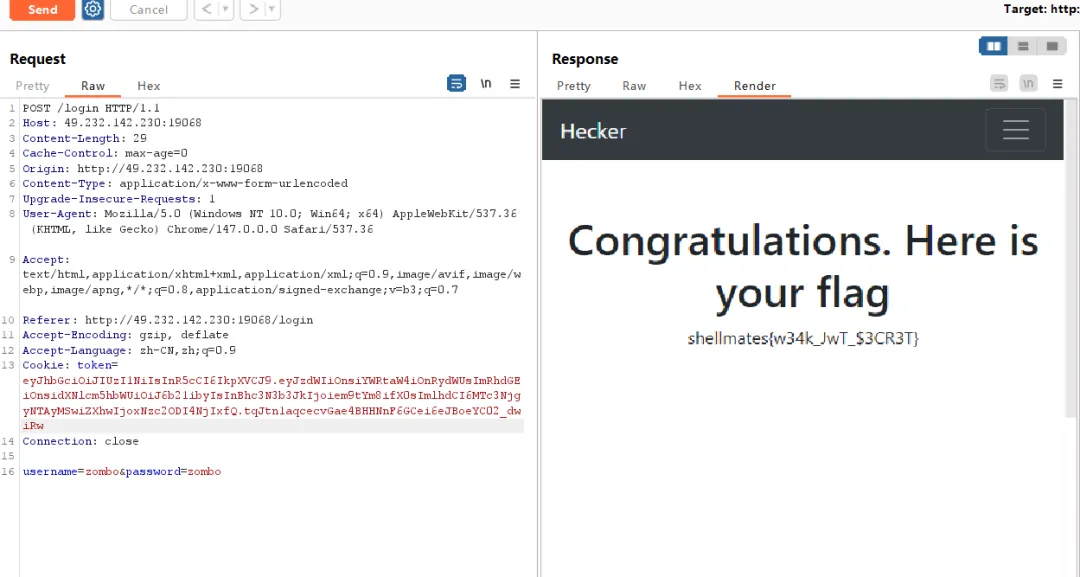The image size is (1080, 577).
Task: Switch Request panel to Pretty tab
Action: pos(32,86)
